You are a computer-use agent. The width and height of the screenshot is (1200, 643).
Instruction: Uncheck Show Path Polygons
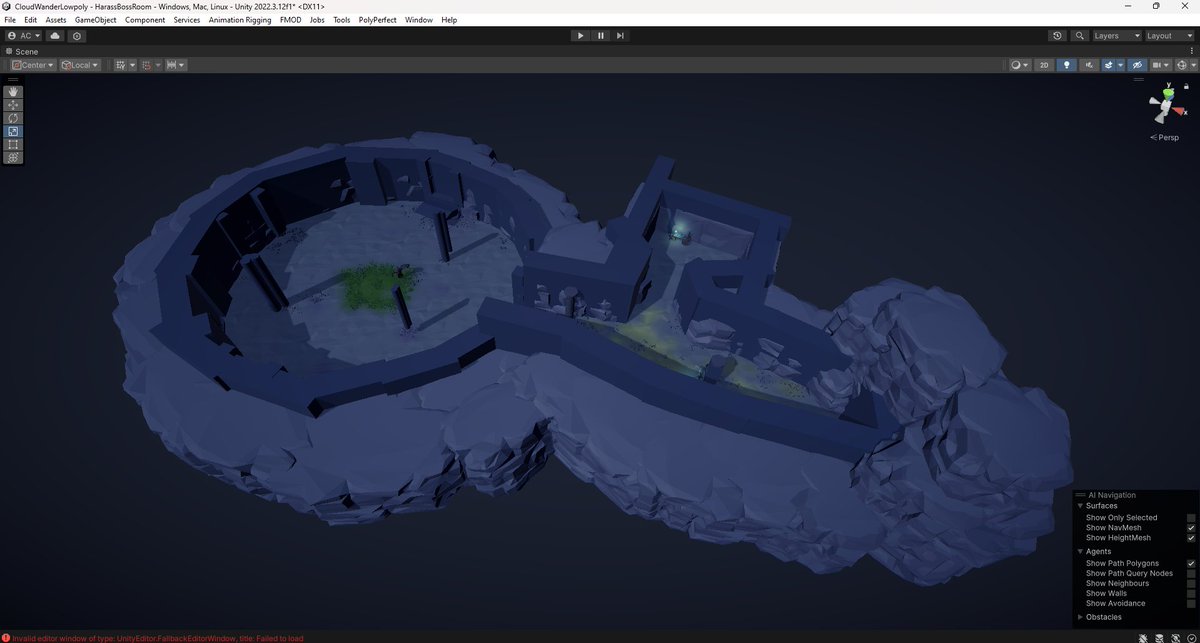tap(1191, 563)
